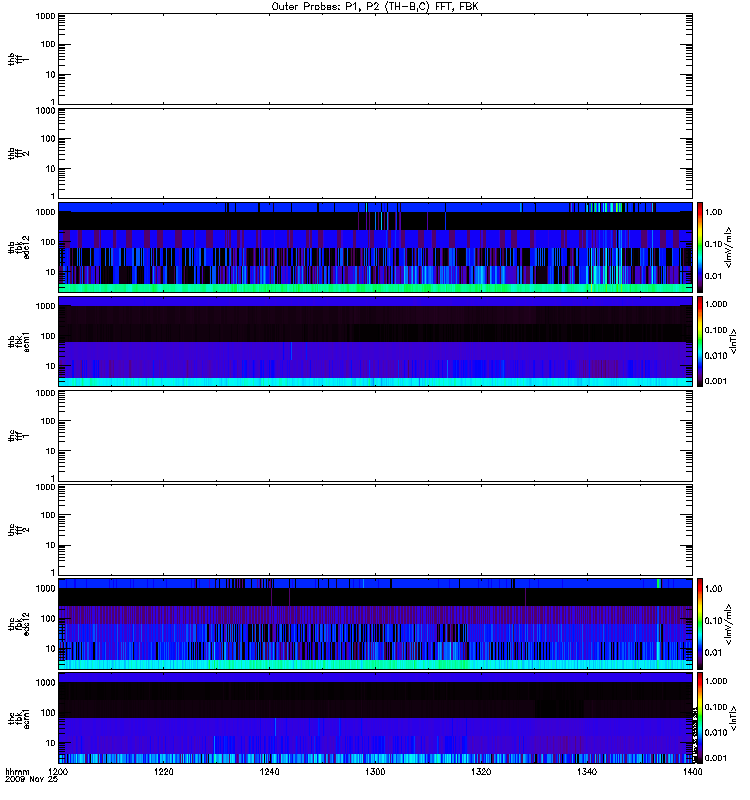The image size is (750, 800).
Task: Click the "1" tick of thc fff 1 panel
Action: (x=53, y=478)
